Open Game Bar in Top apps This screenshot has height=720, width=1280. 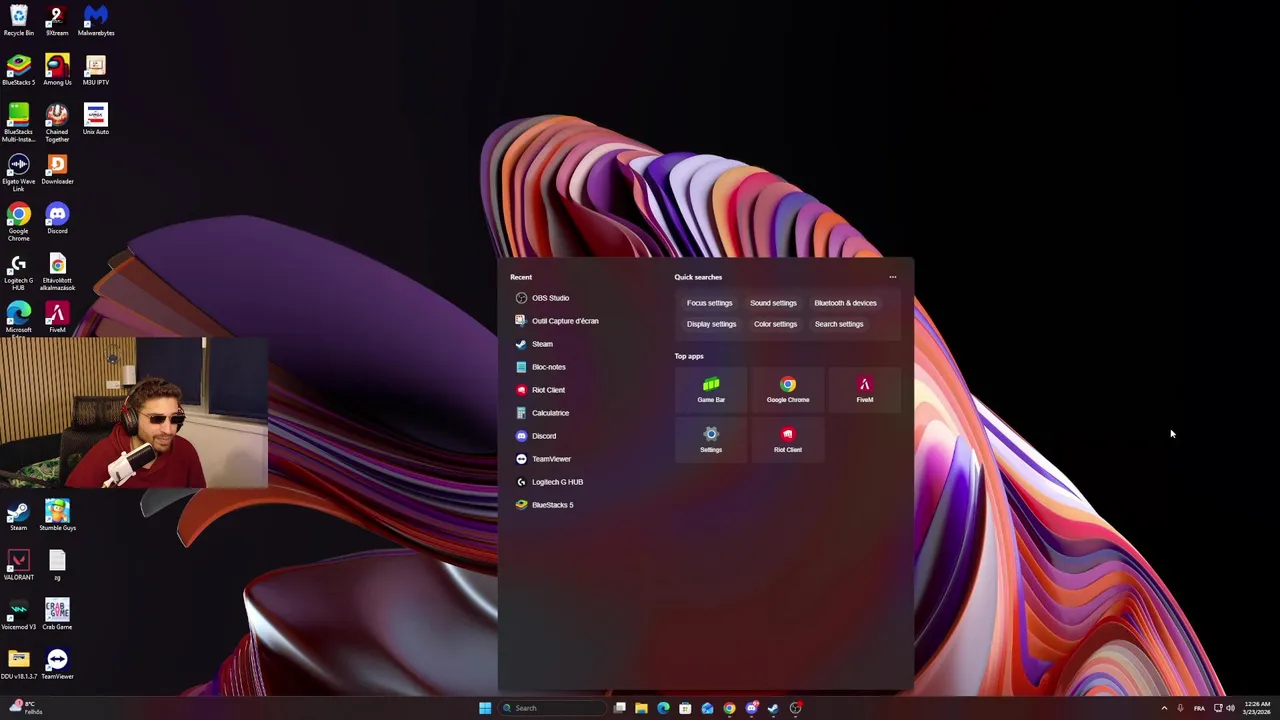point(711,390)
